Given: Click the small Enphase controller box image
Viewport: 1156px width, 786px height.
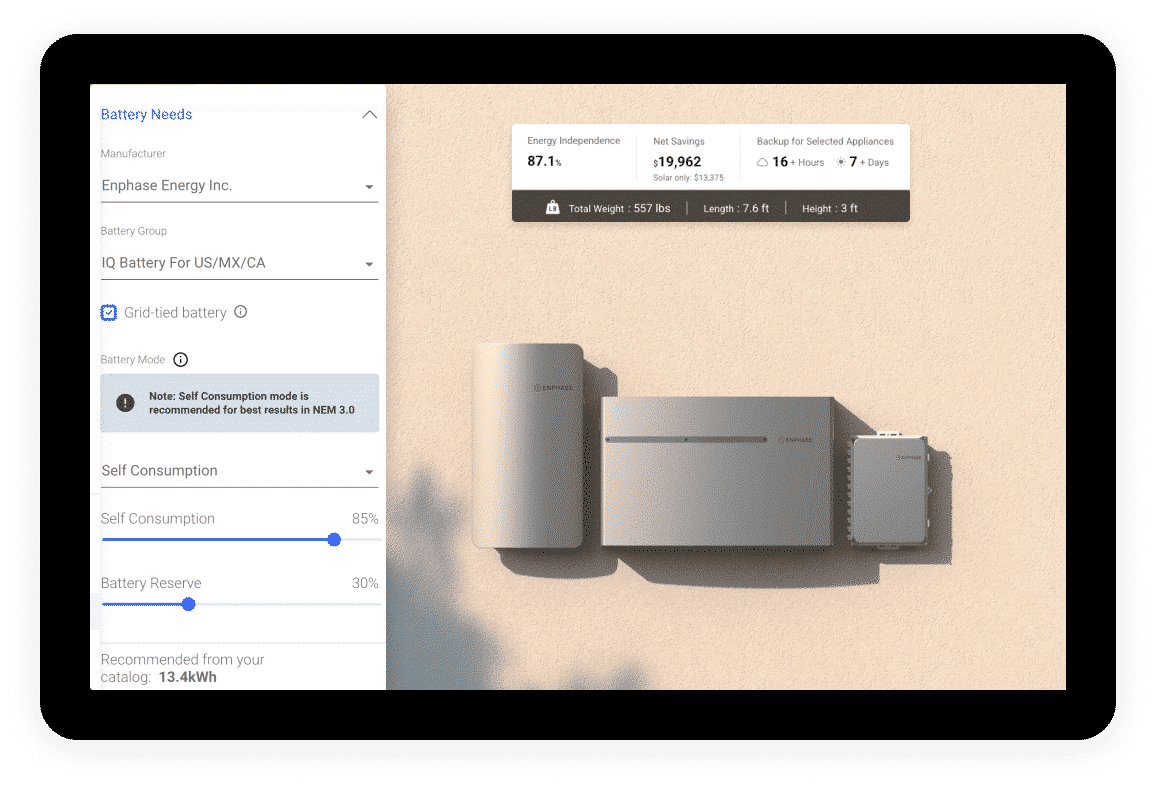Looking at the screenshot, I should tap(890, 490).
